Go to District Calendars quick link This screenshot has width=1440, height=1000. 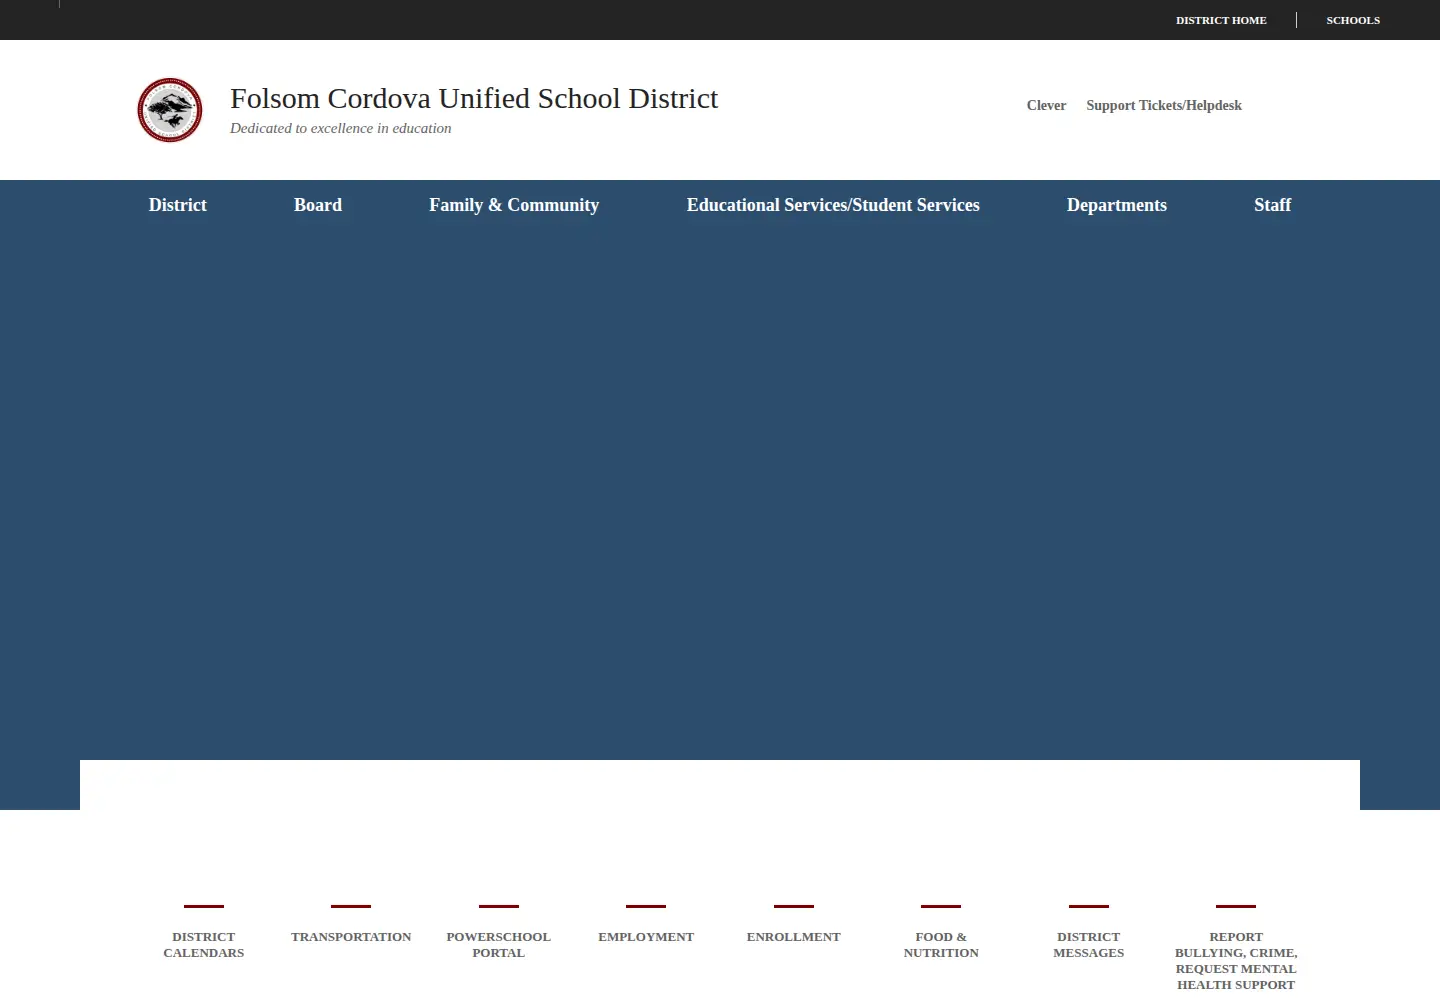coord(204,944)
